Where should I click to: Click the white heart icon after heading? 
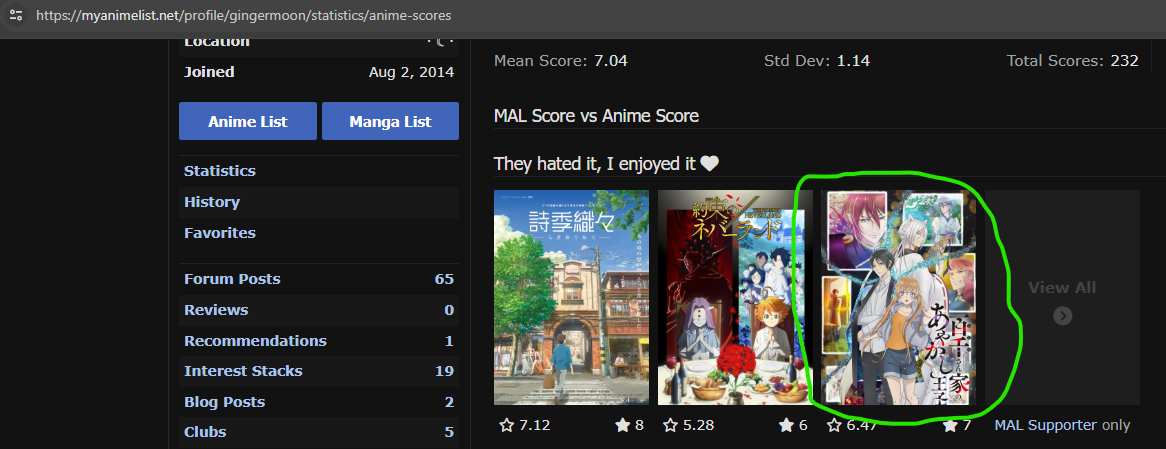709,164
